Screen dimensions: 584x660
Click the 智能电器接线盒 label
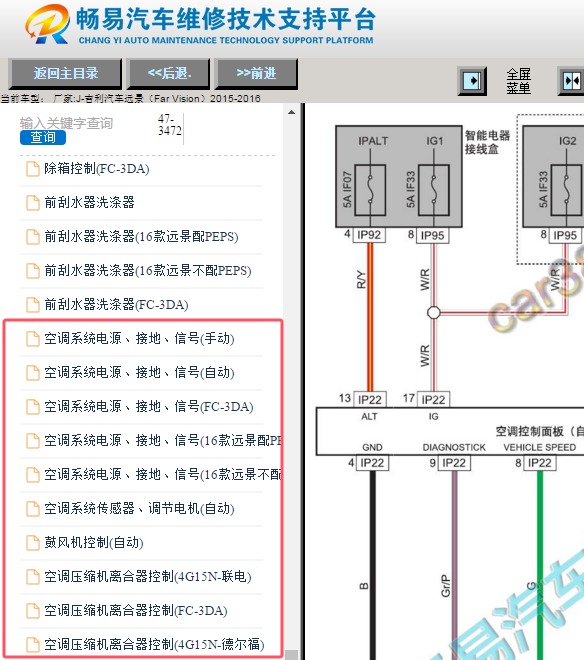[x=487, y=142]
